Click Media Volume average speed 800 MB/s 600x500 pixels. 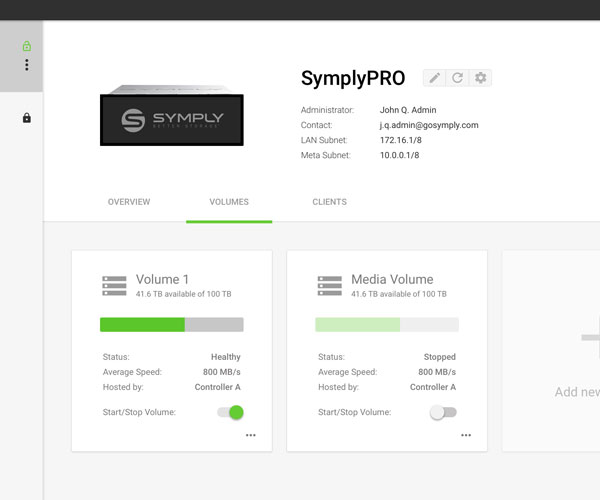[437, 372]
